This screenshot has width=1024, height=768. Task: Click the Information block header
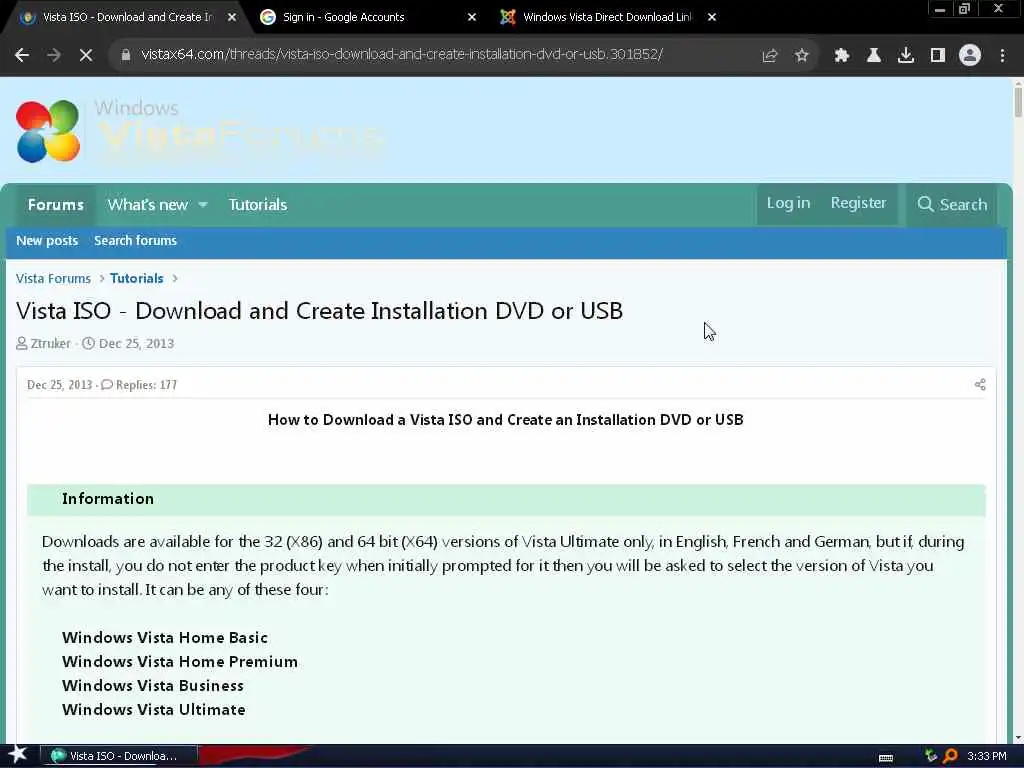pyautogui.click(x=506, y=499)
